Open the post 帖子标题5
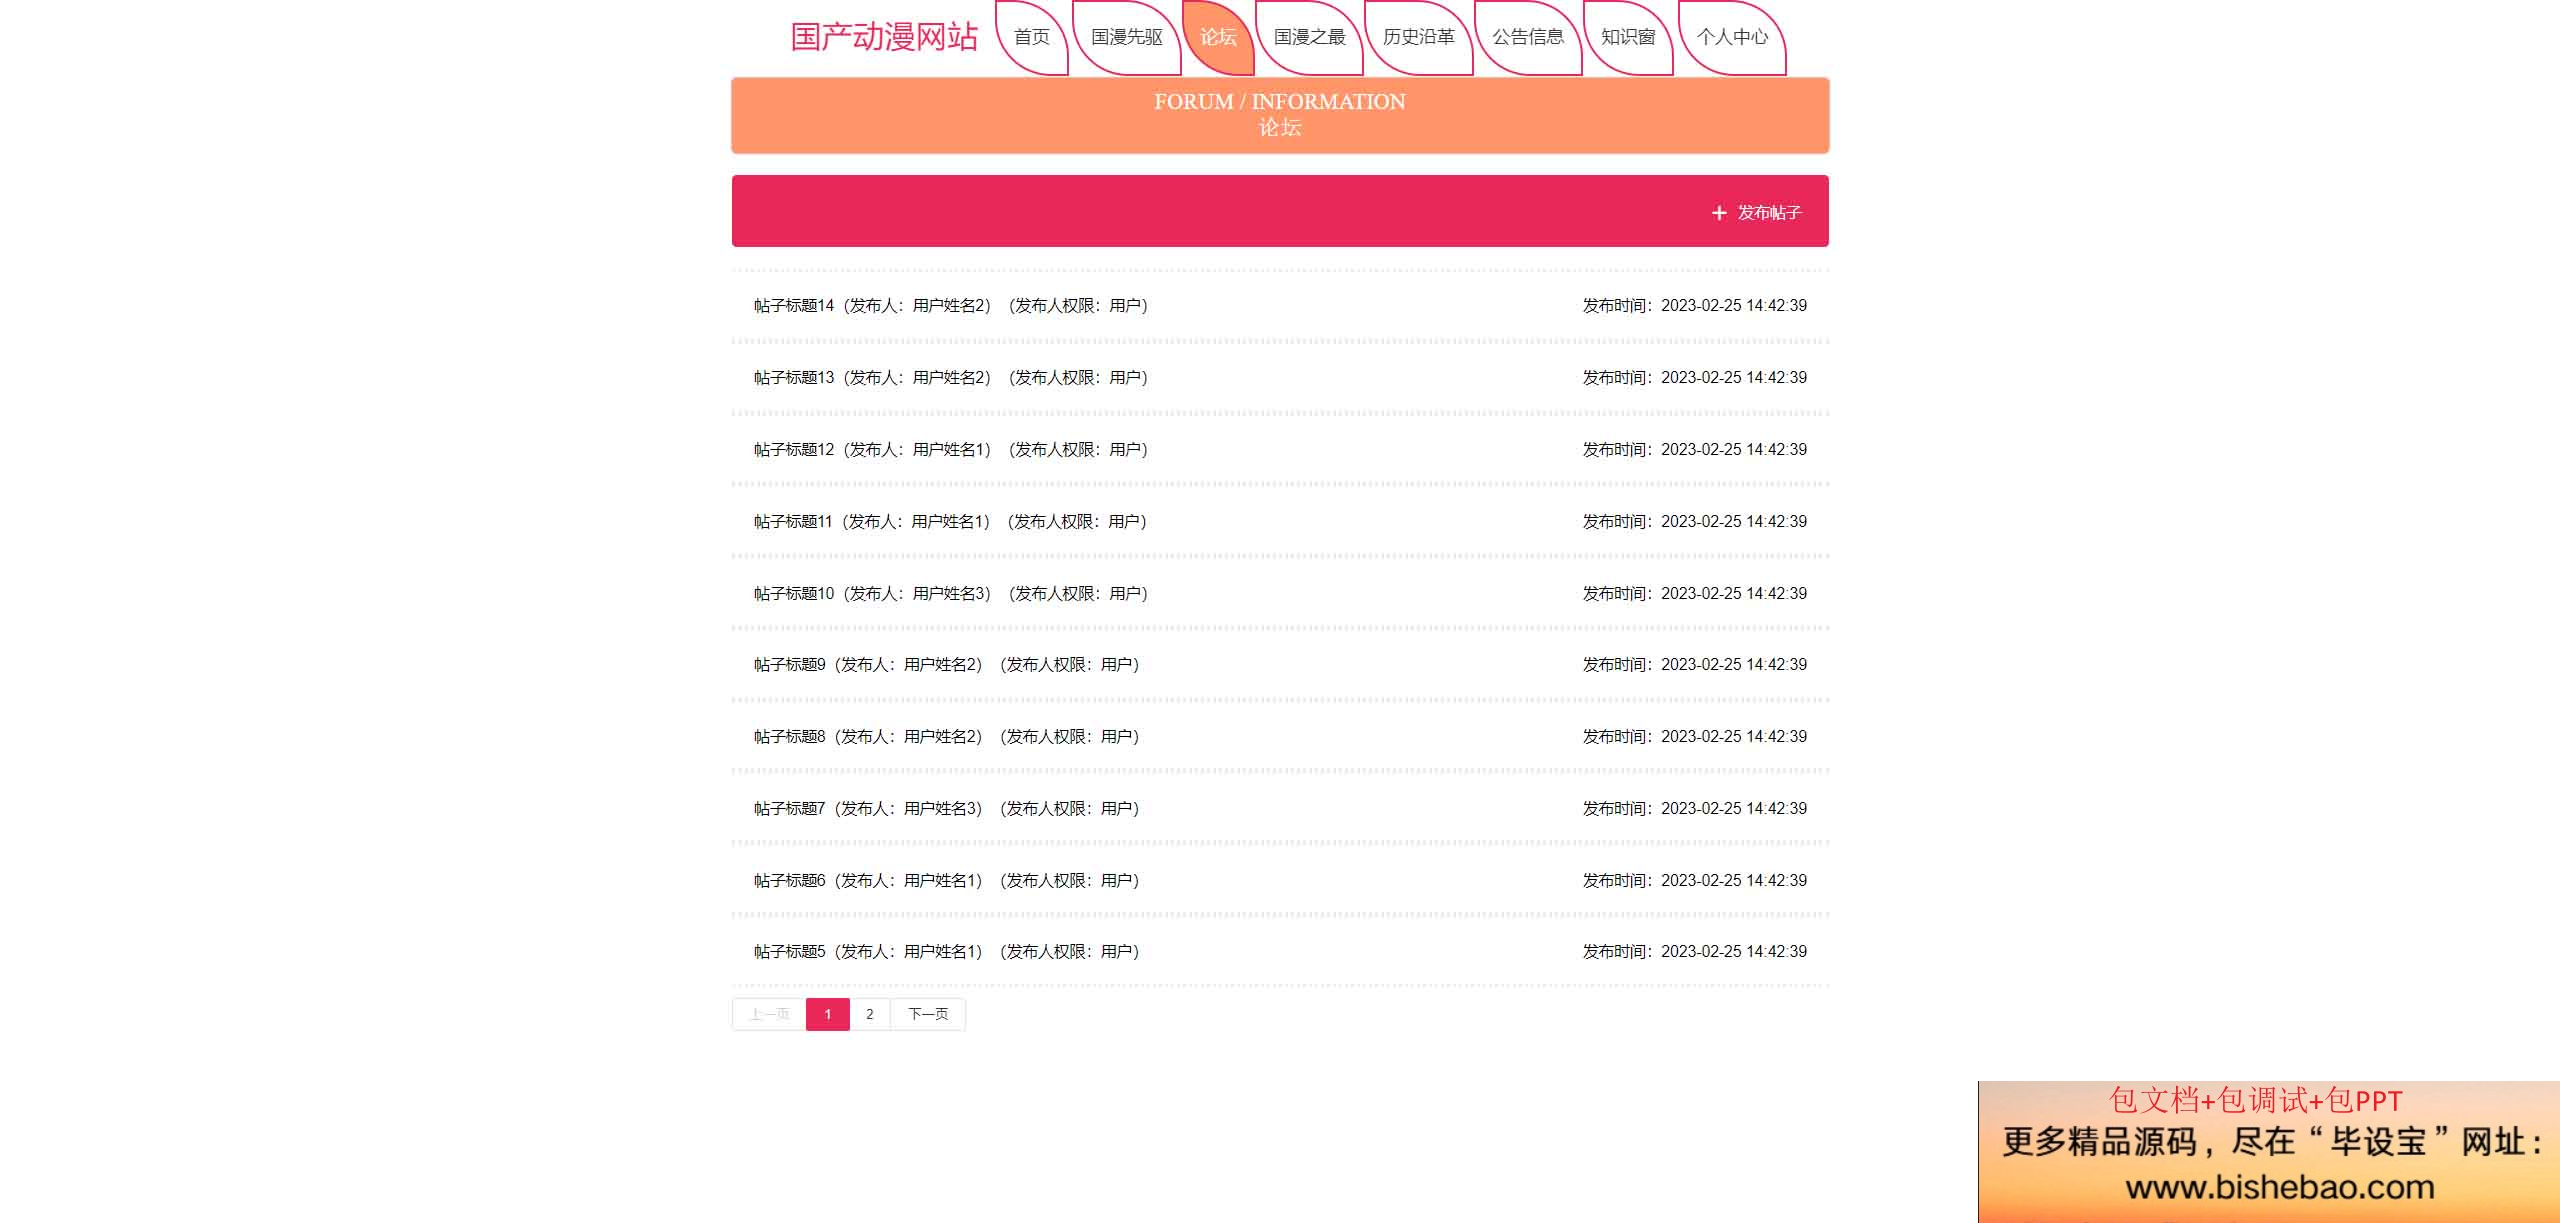Screen dimensions: 2560x1223 [1280, 952]
